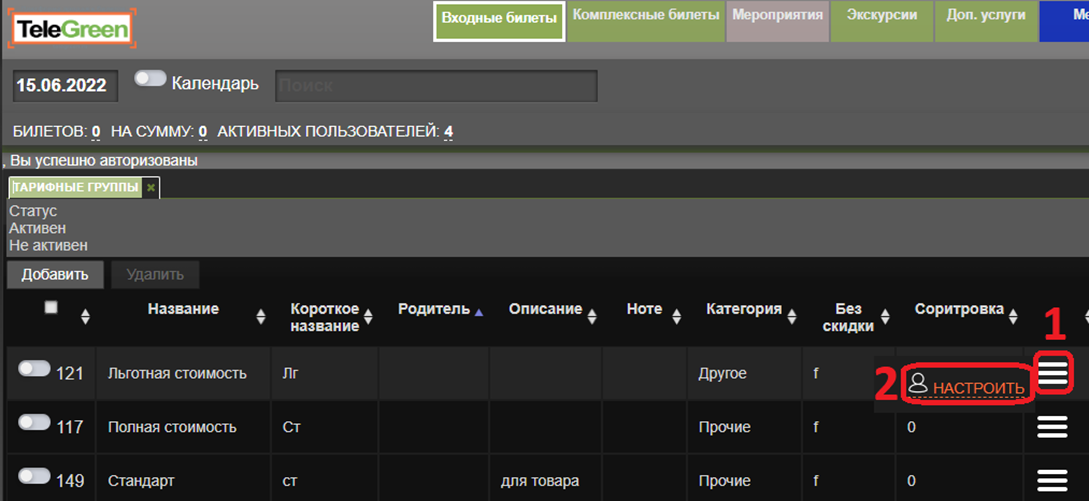Close the Тарифные группы tag

click(x=151, y=187)
